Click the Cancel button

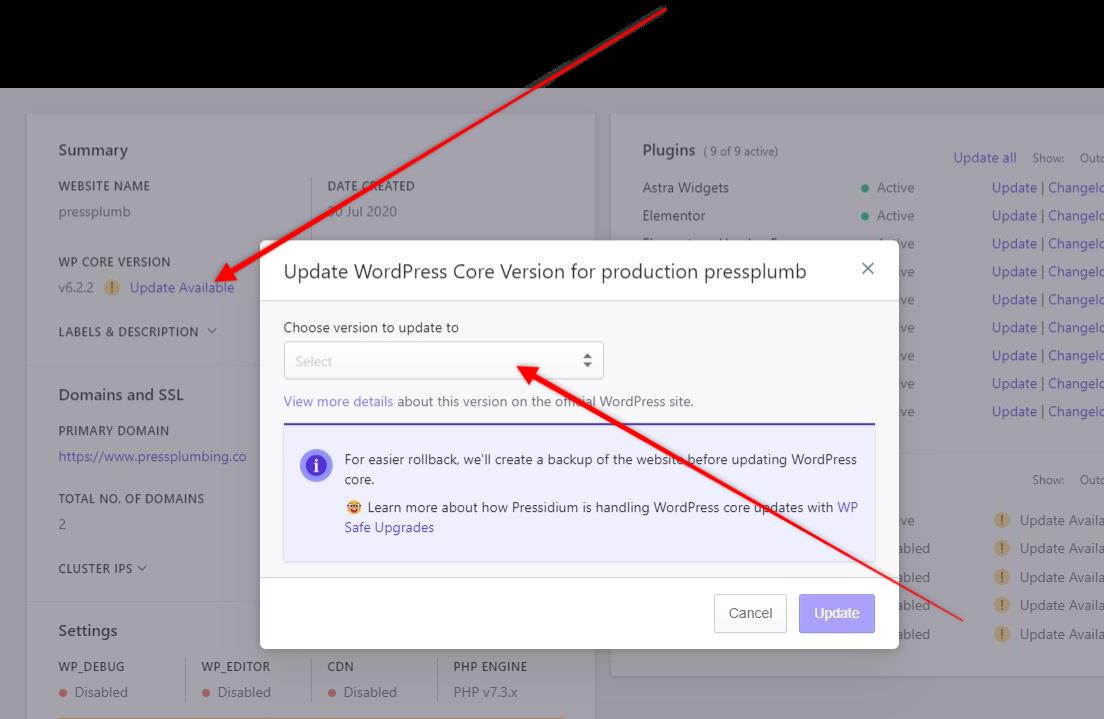click(x=750, y=613)
